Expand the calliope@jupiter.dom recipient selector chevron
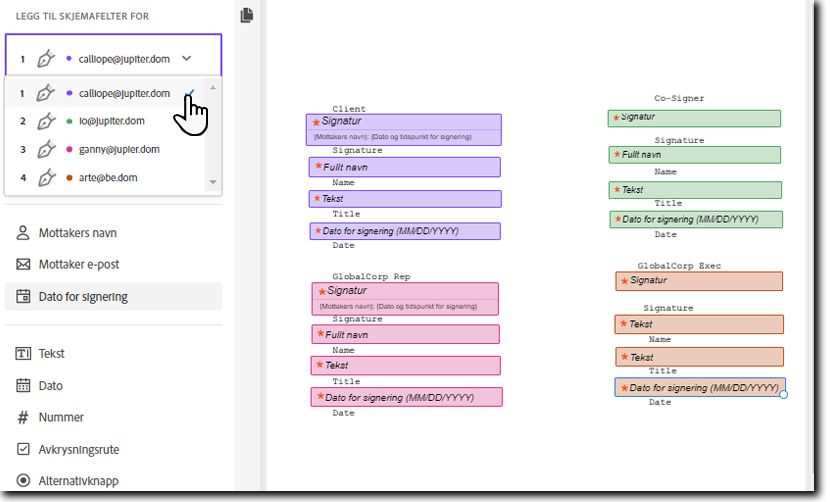This screenshot has height=502, width=830. 186,58
